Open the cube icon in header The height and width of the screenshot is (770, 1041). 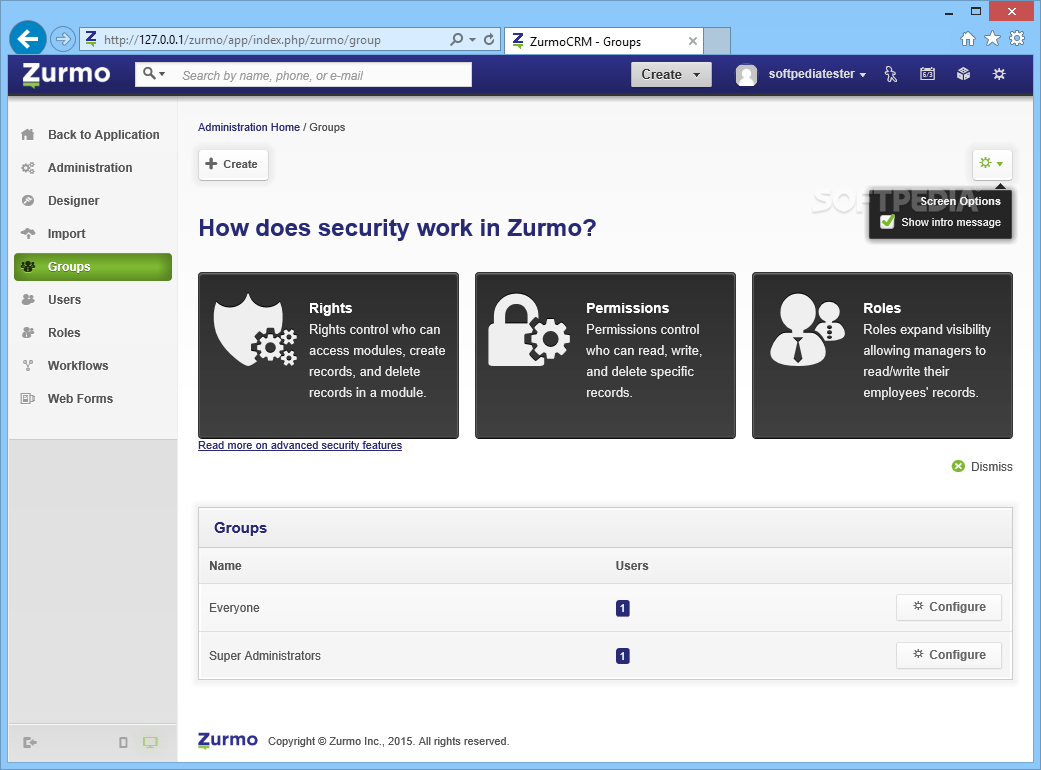[963, 74]
